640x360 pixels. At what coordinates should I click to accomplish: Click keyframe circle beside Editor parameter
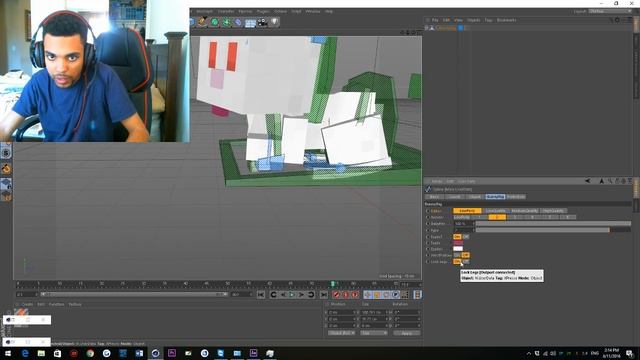[x=428, y=211]
